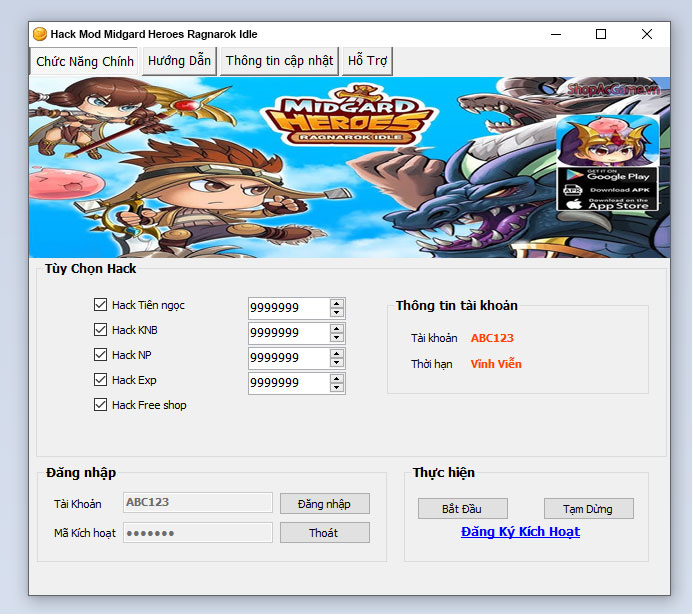Click the Hack NP value field
This screenshot has width=693, height=616.
[x=289, y=358]
